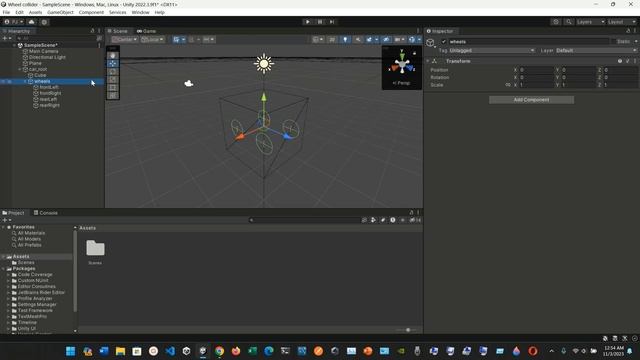This screenshot has width=640, height=360.
Task: Open the Component menu
Action: tap(91, 12)
